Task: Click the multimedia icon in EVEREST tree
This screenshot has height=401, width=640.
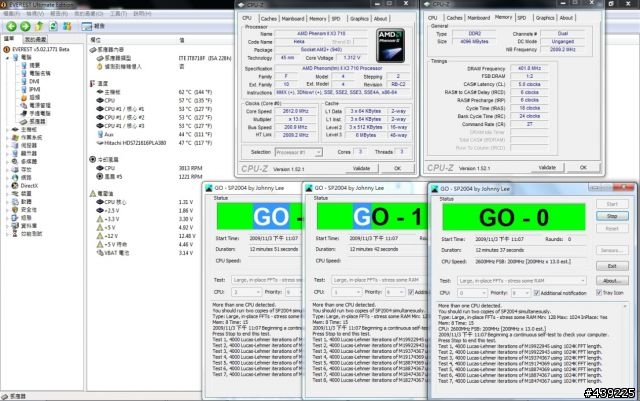Action: click(x=15, y=162)
